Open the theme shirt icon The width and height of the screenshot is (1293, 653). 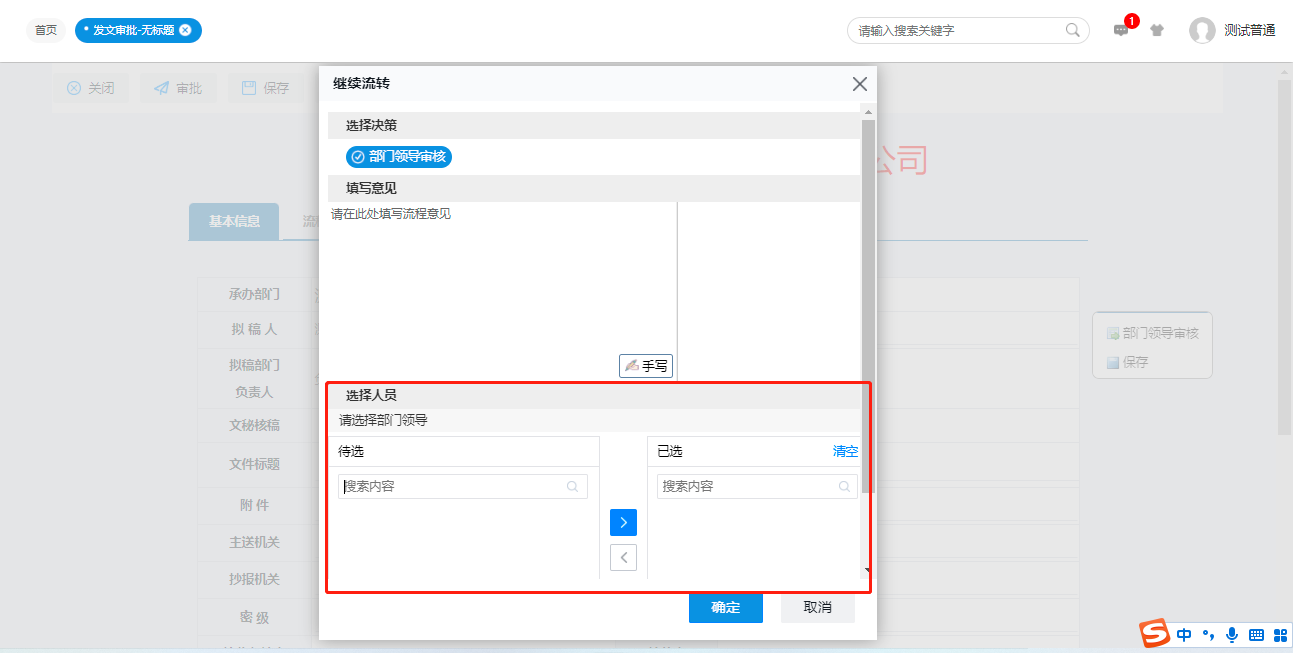coord(1157,30)
